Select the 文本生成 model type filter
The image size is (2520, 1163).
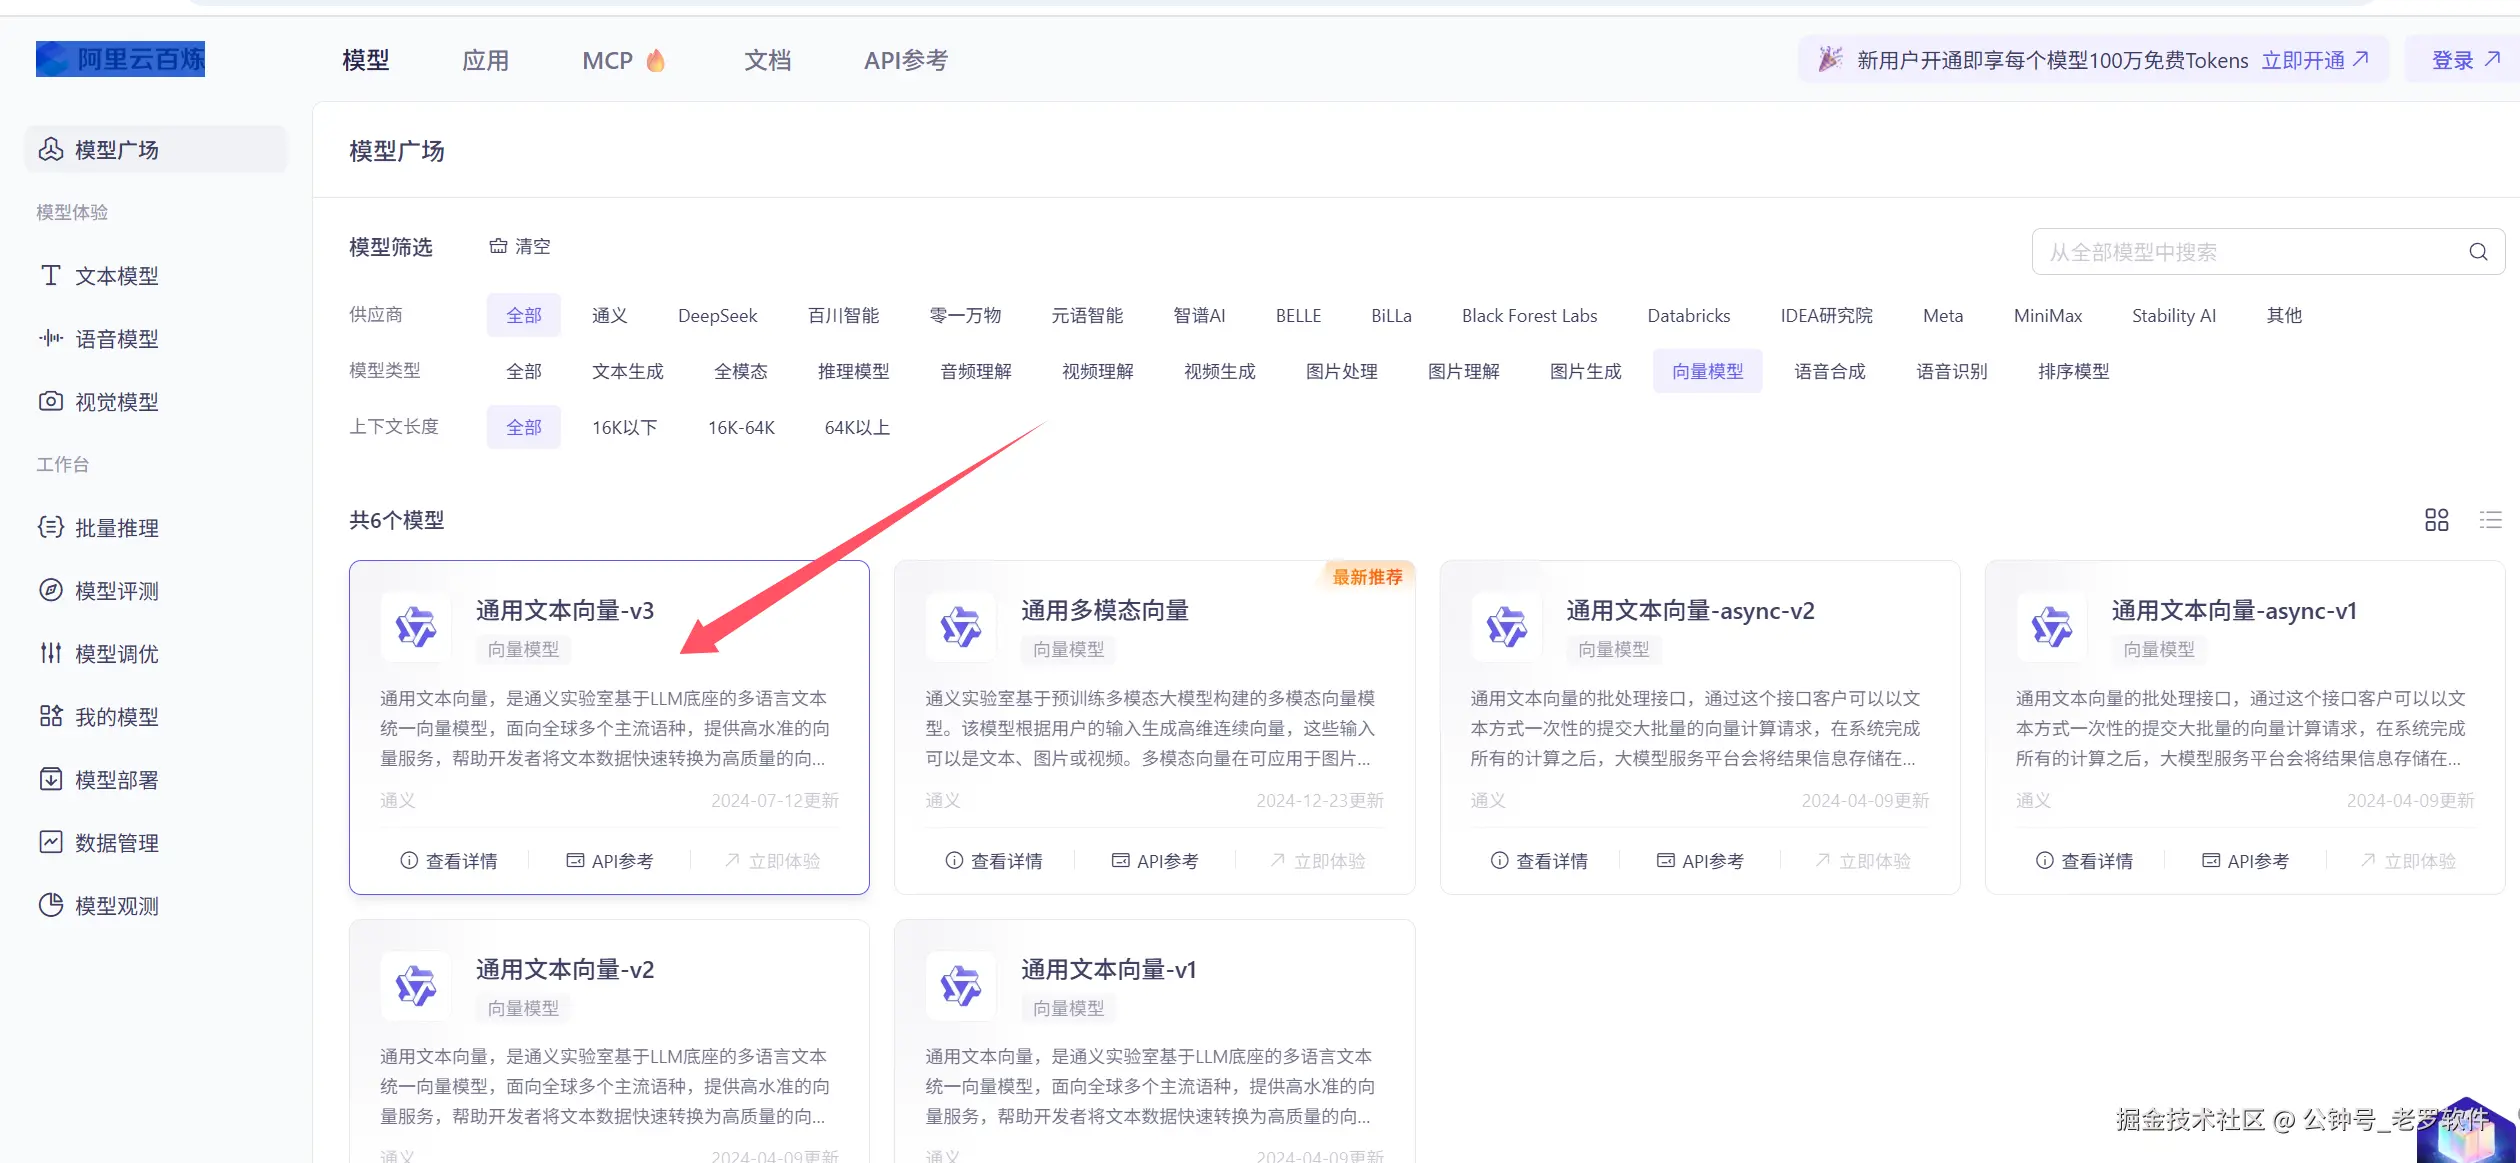coord(627,372)
